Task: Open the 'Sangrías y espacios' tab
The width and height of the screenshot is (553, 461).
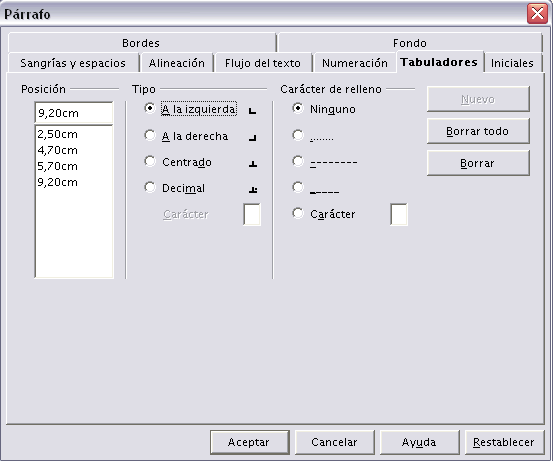Action: click(x=73, y=63)
